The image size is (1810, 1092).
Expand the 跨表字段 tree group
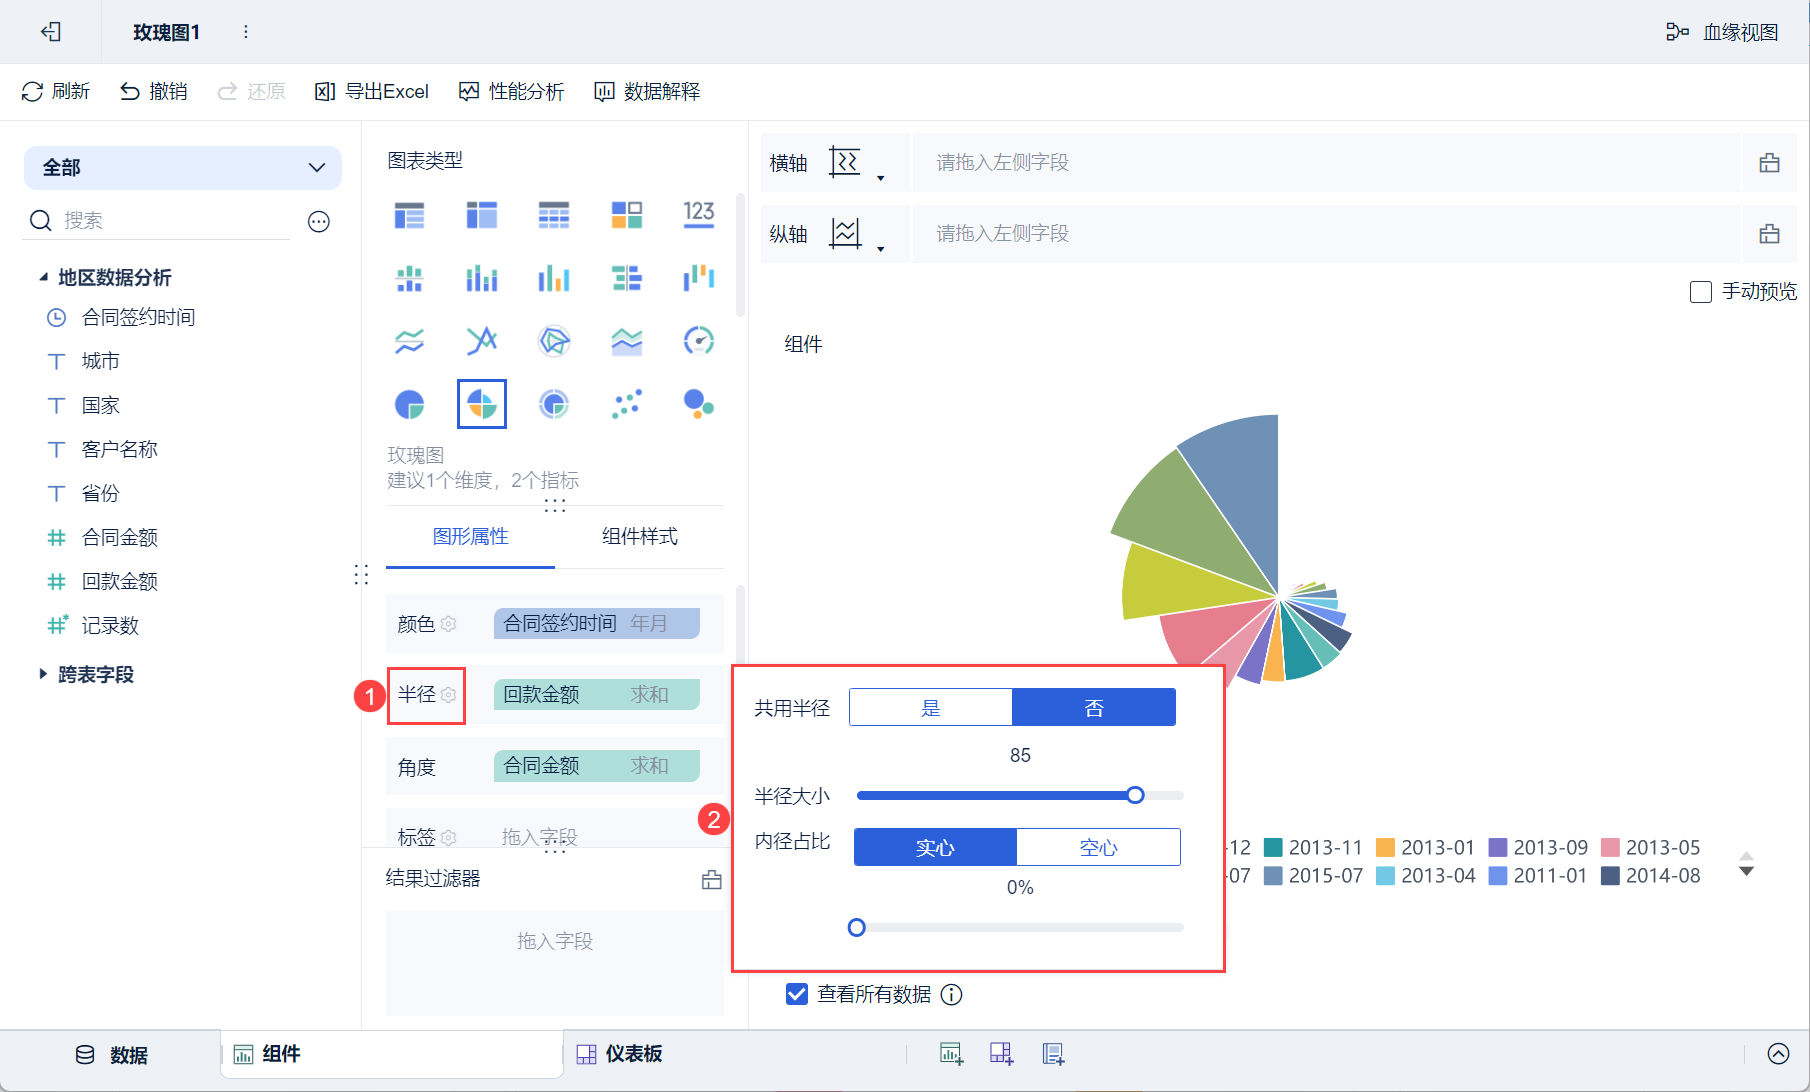tap(43, 674)
